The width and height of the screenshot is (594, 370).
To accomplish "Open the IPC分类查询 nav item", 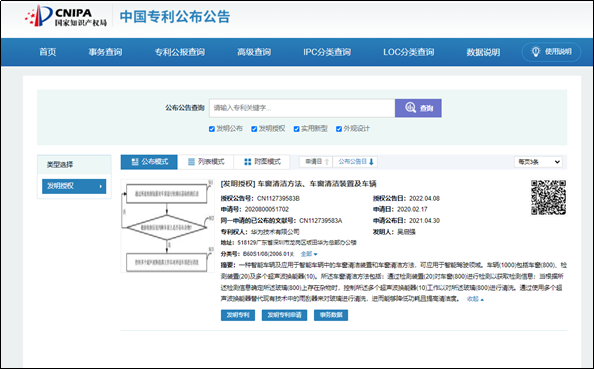I will tap(327, 52).
